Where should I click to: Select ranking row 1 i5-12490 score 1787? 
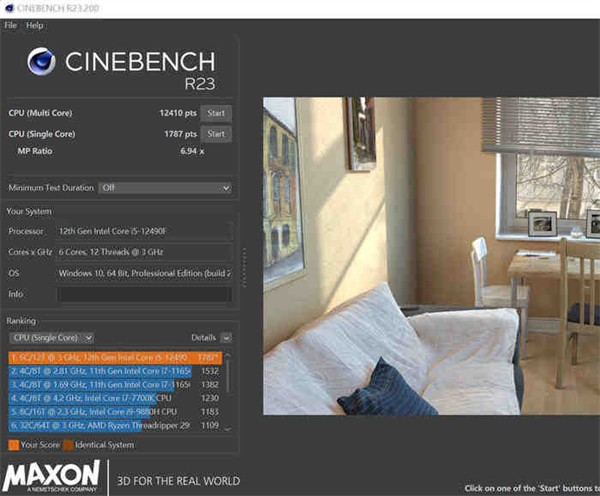click(x=115, y=358)
